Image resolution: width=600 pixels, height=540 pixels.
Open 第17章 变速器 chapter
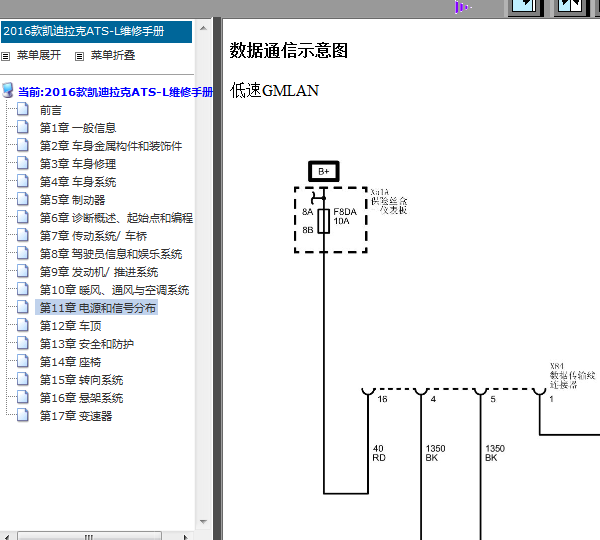(76, 416)
